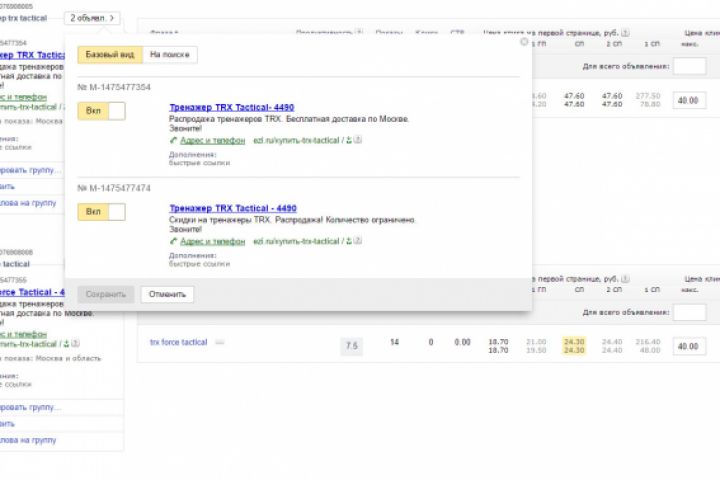Image resolution: width=720 pixels, height=480 pixels.
Task: Click the lower ad's 'и телефон' link in left panel
Action: click(23, 334)
